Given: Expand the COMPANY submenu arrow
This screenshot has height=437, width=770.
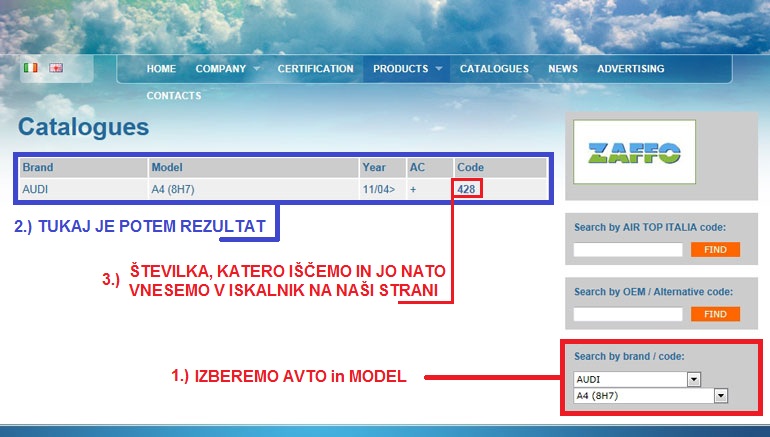Looking at the screenshot, I should (256, 69).
